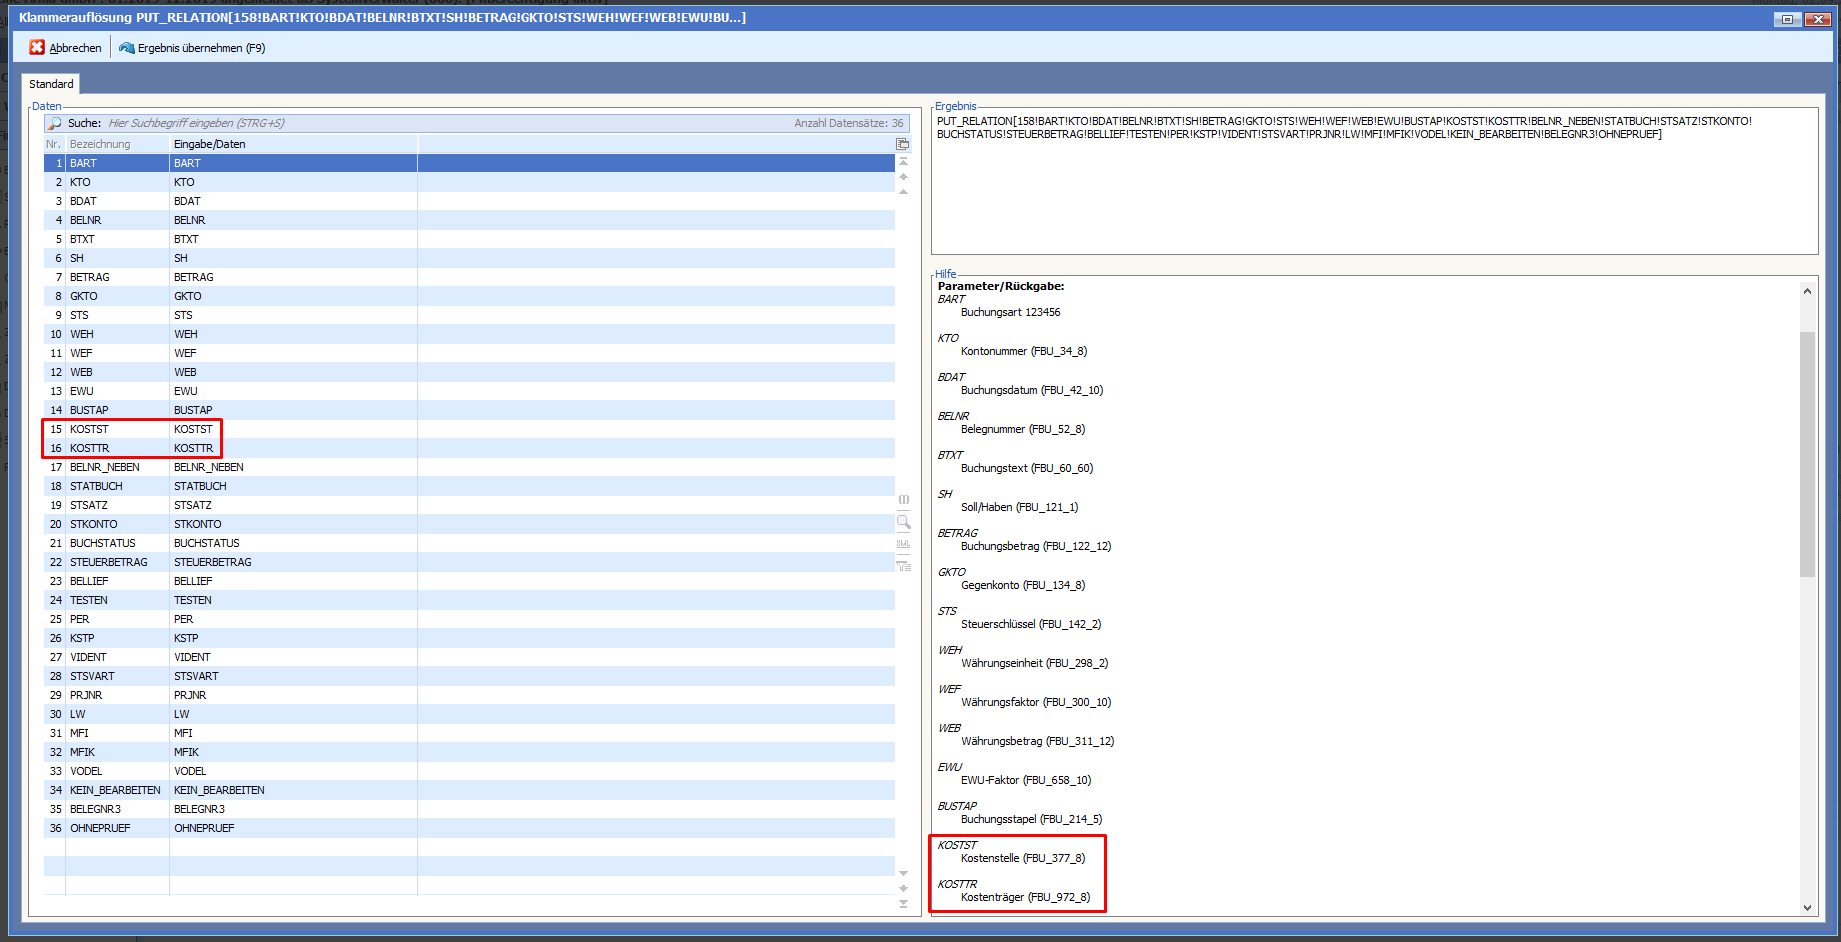1841x942 pixels.
Task: Click the magnifier search icon beside table
Action: click(903, 522)
